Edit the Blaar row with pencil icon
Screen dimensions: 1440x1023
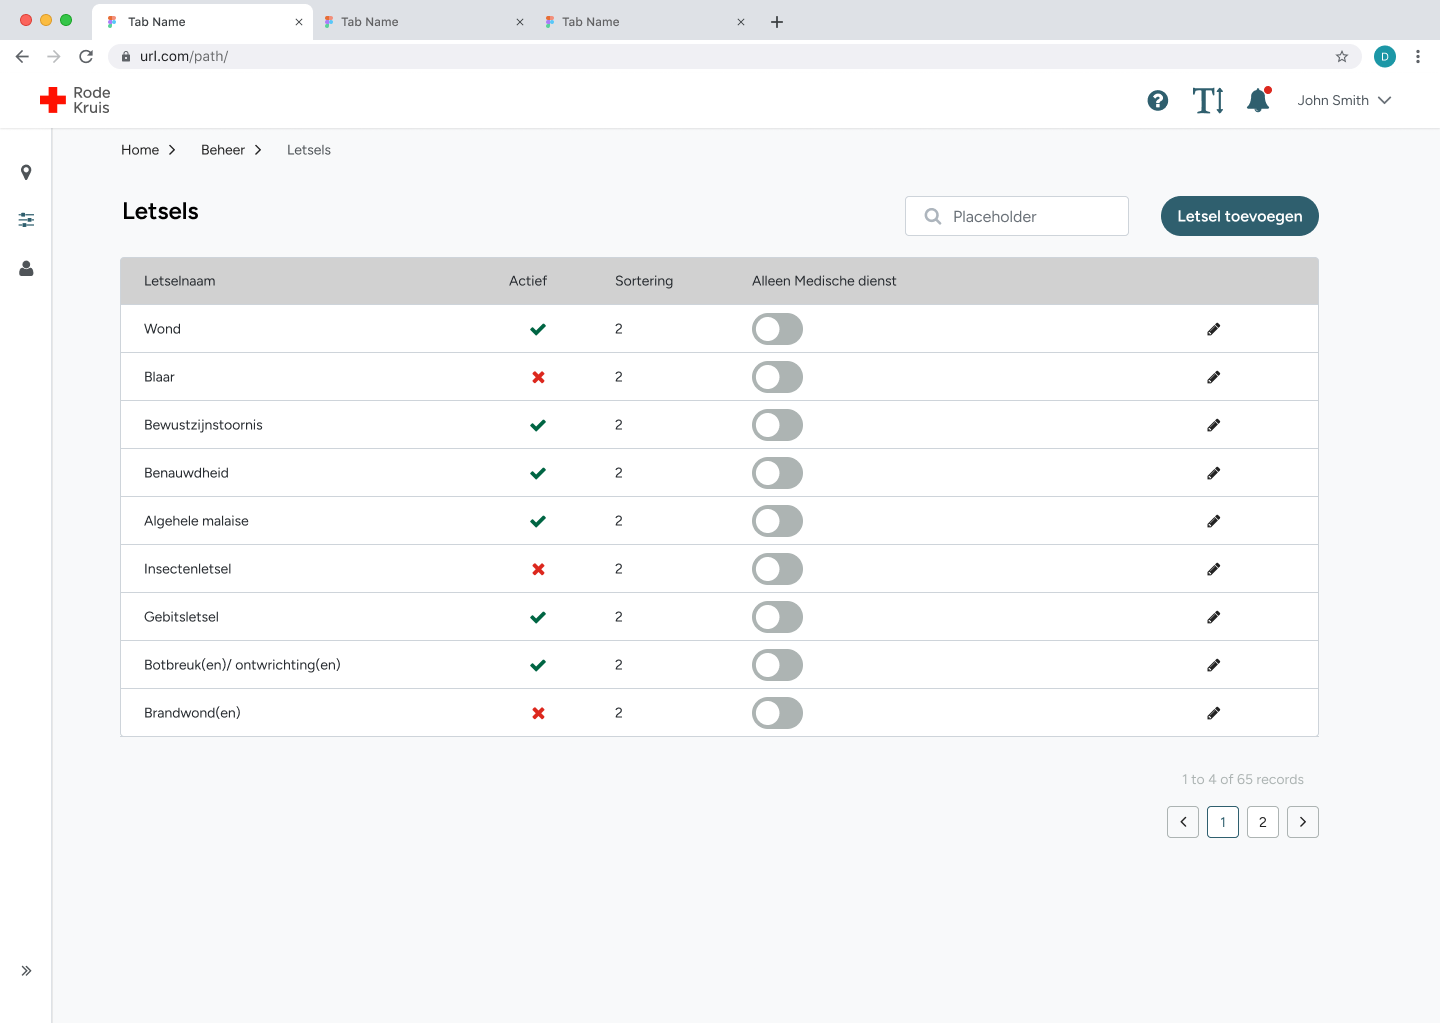pos(1213,377)
